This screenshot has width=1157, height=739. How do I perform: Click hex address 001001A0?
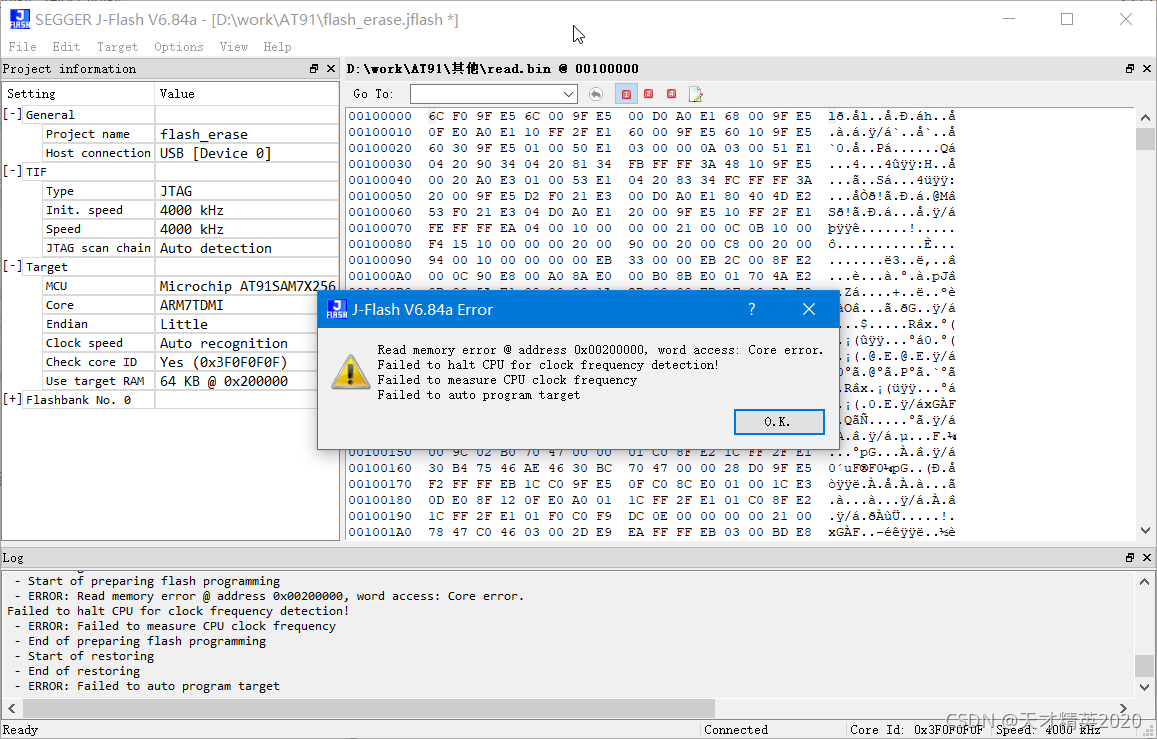[x=380, y=532]
